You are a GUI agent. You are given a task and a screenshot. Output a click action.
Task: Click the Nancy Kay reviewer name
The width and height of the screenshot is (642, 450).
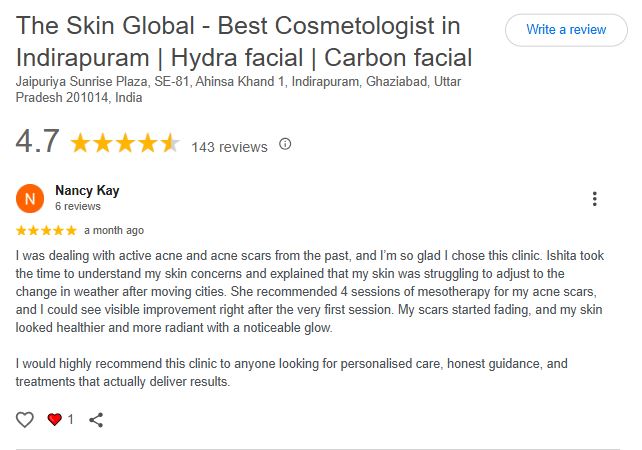tap(87, 190)
